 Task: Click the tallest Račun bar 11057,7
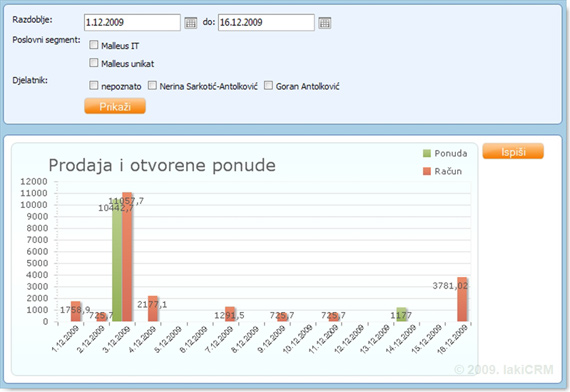[x=127, y=257]
